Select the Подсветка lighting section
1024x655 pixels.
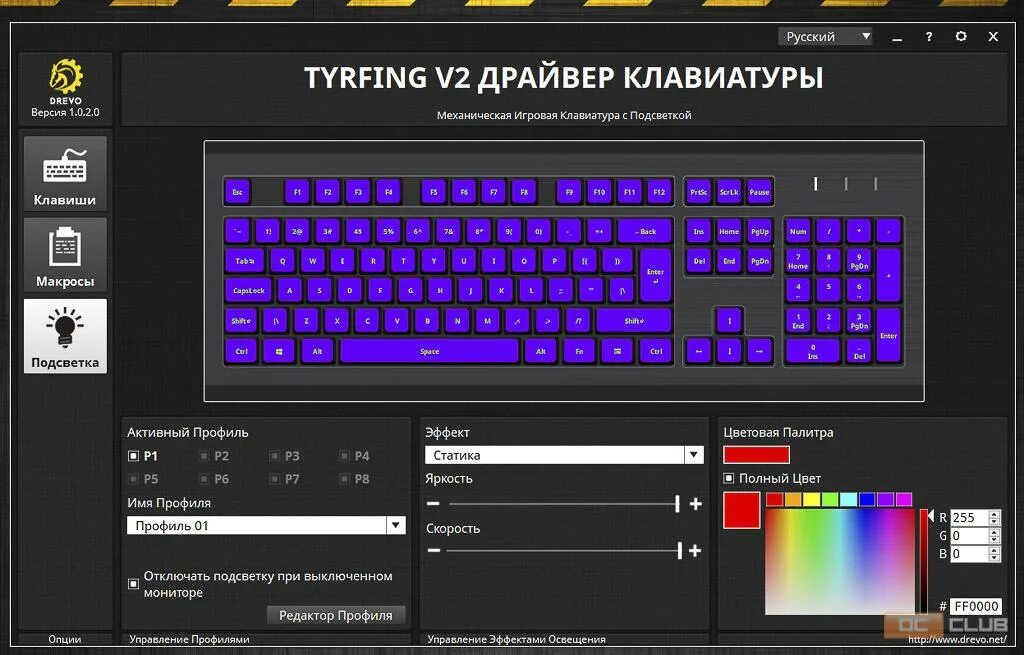pos(65,336)
